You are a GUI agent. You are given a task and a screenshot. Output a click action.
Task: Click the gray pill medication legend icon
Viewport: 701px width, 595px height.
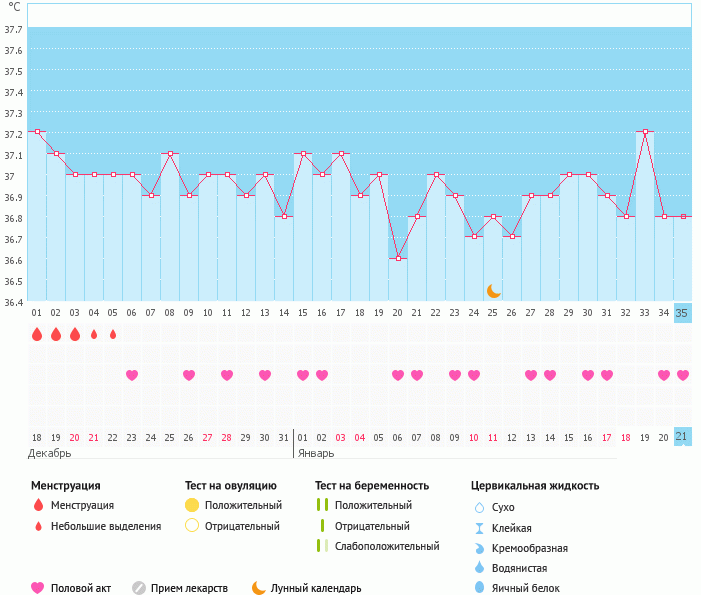point(139,588)
